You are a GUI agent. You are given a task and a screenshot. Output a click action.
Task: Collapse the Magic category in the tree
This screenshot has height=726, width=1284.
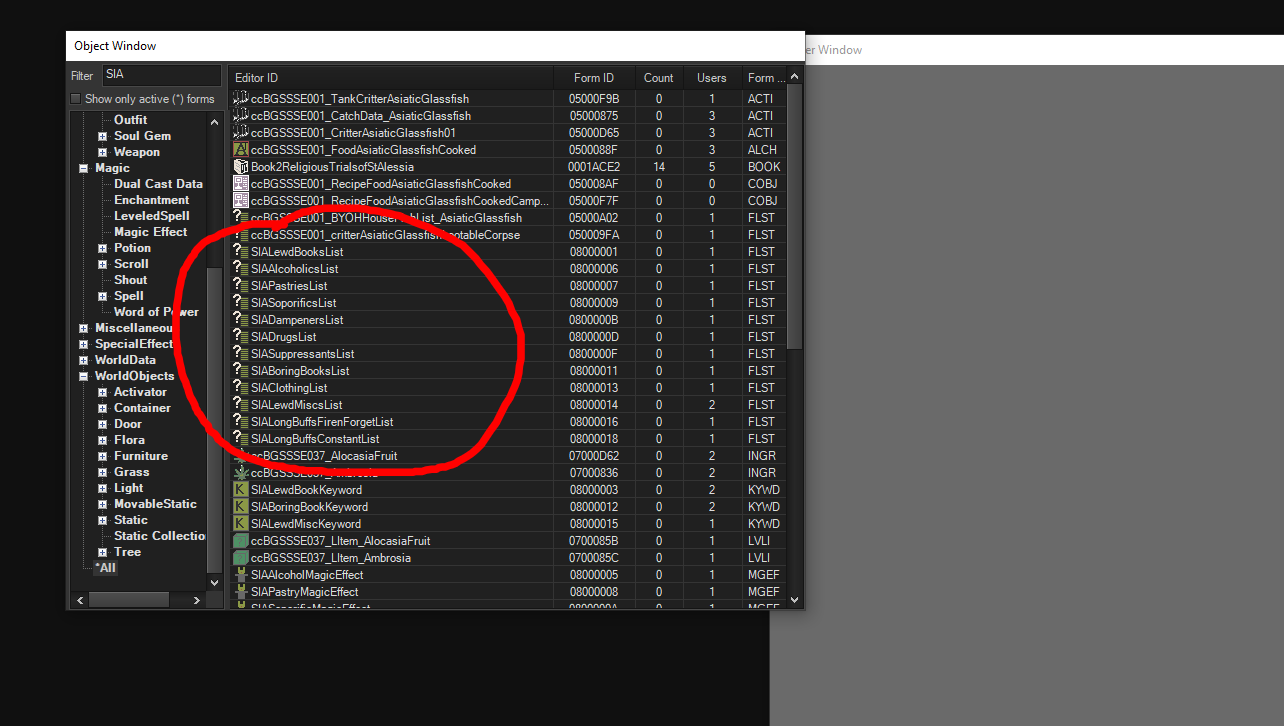[84, 167]
